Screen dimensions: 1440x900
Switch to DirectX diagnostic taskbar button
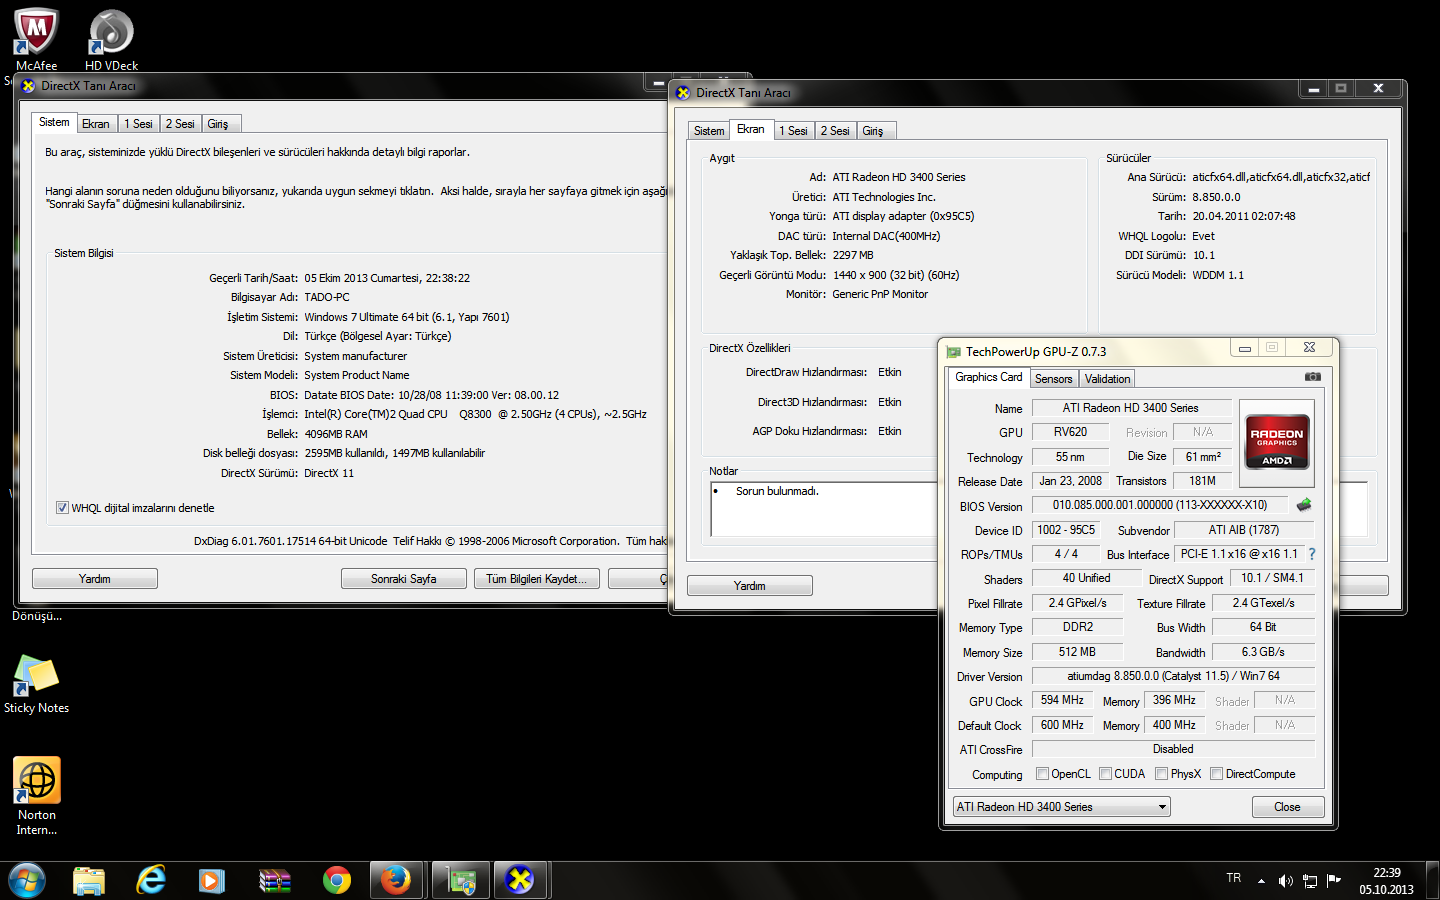(x=520, y=881)
